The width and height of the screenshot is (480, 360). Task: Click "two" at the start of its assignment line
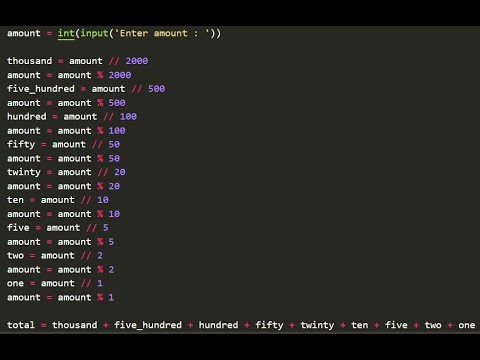[15, 256]
